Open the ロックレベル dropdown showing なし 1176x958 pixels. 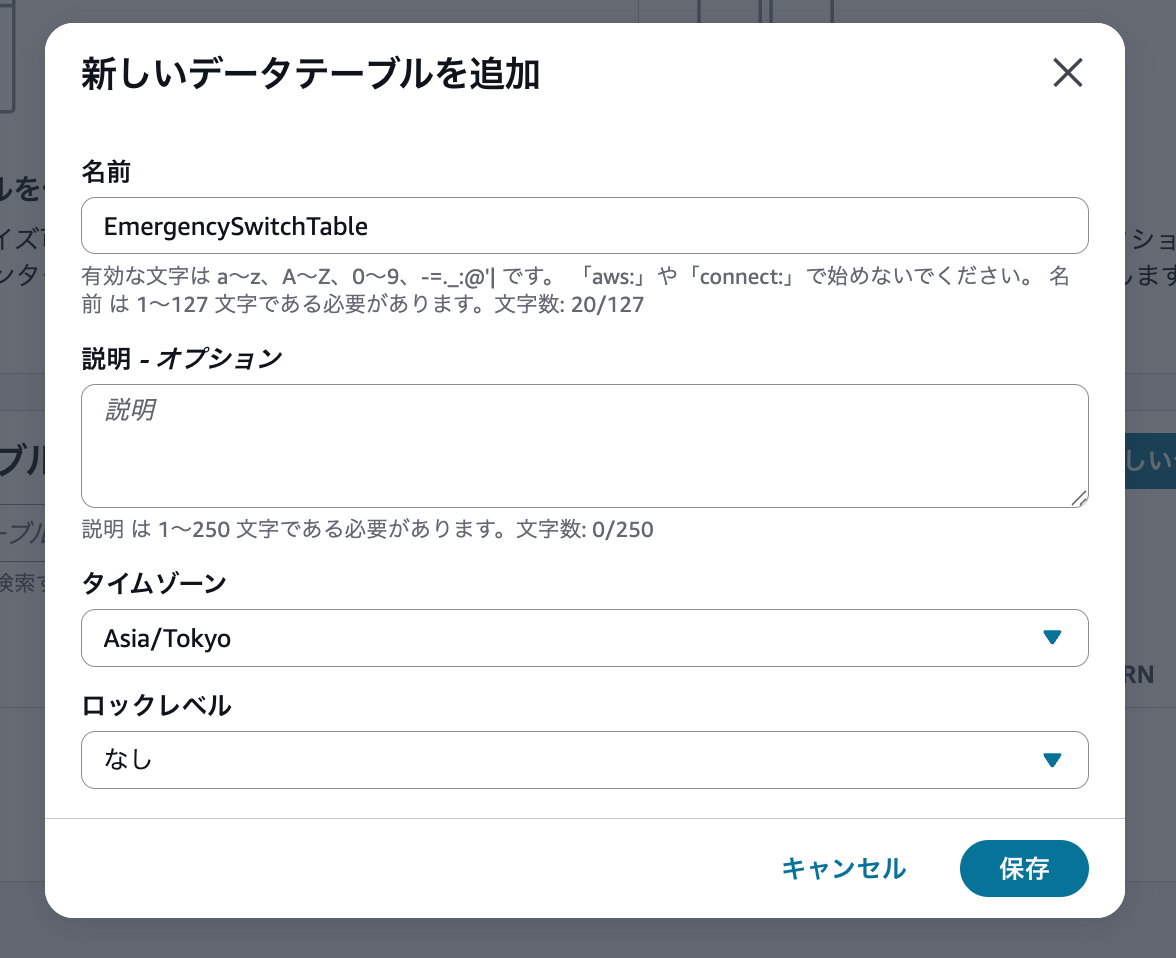584,760
